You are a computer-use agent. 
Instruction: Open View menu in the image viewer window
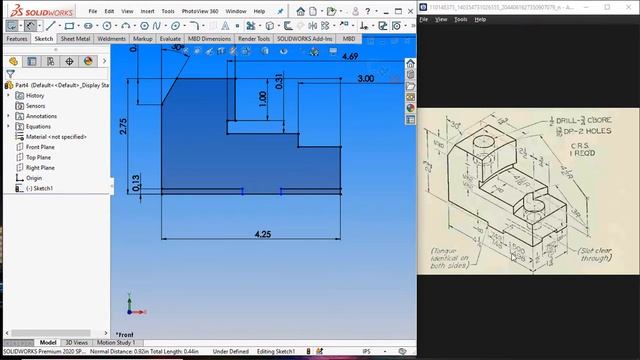point(441,19)
